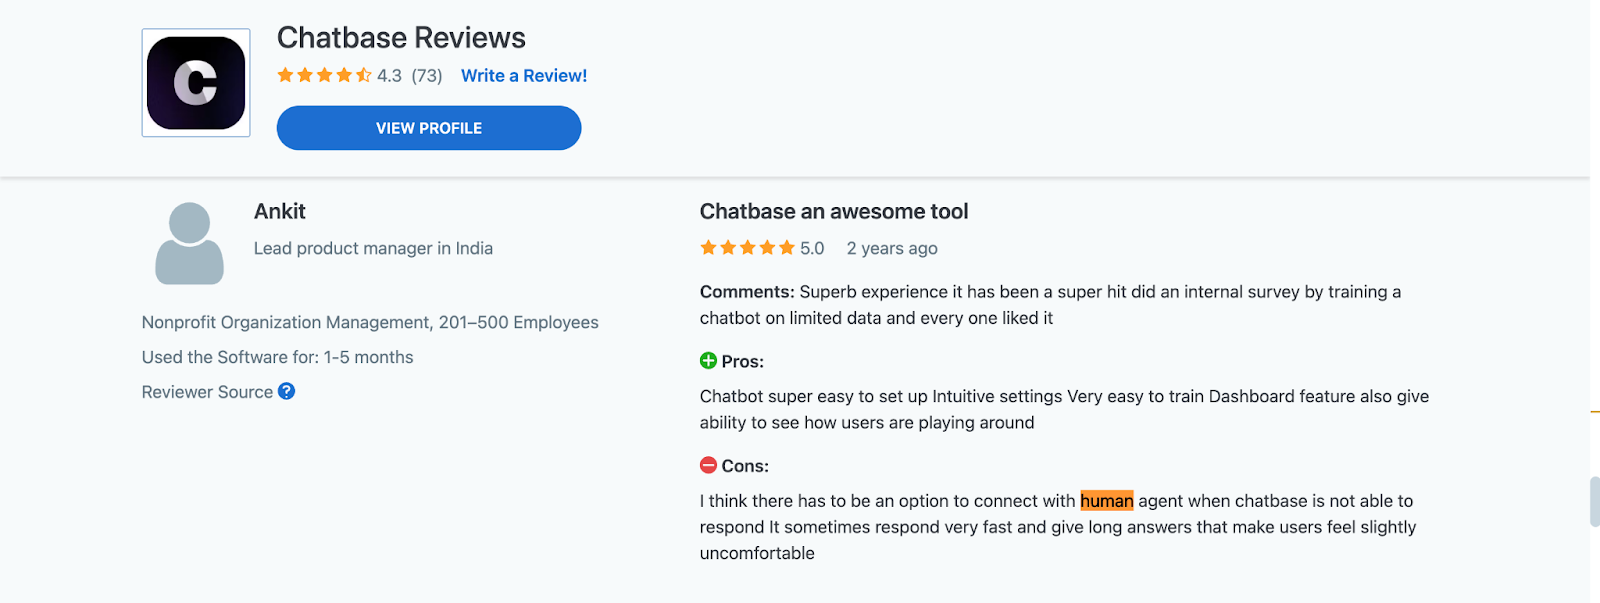Click the VIEW PROFILE button
The height and width of the screenshot is (603, 1600).
(429, 128)
